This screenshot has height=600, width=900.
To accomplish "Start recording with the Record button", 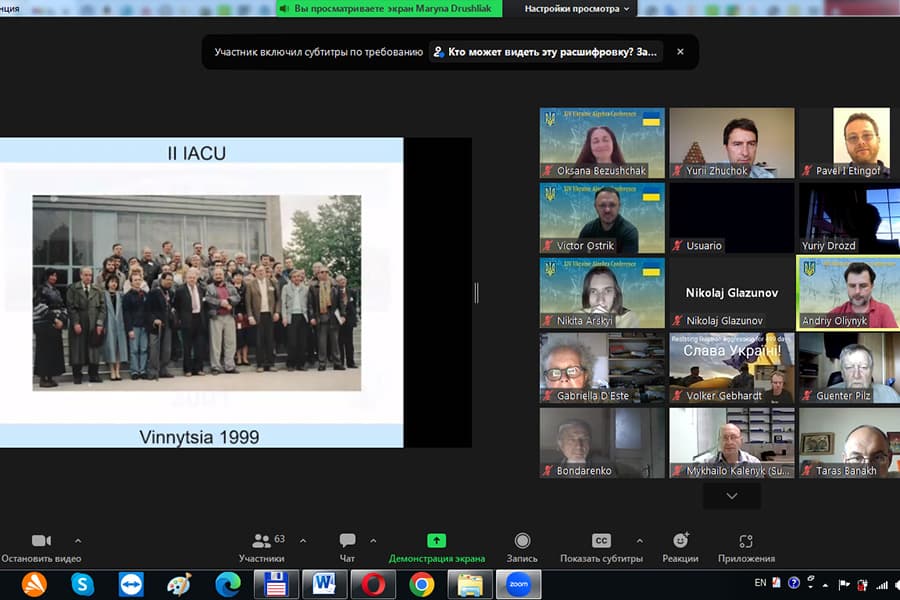I will pyautogui.click(x=522, y=541).
